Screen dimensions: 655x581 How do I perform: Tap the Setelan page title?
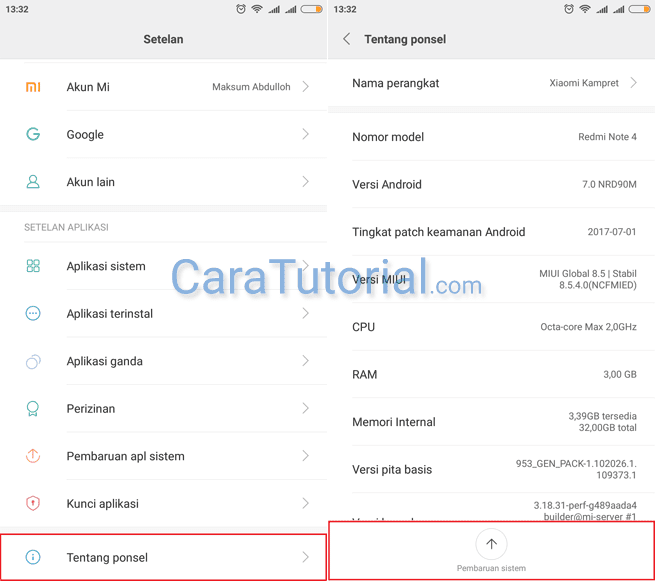click(x=163, y=39)
